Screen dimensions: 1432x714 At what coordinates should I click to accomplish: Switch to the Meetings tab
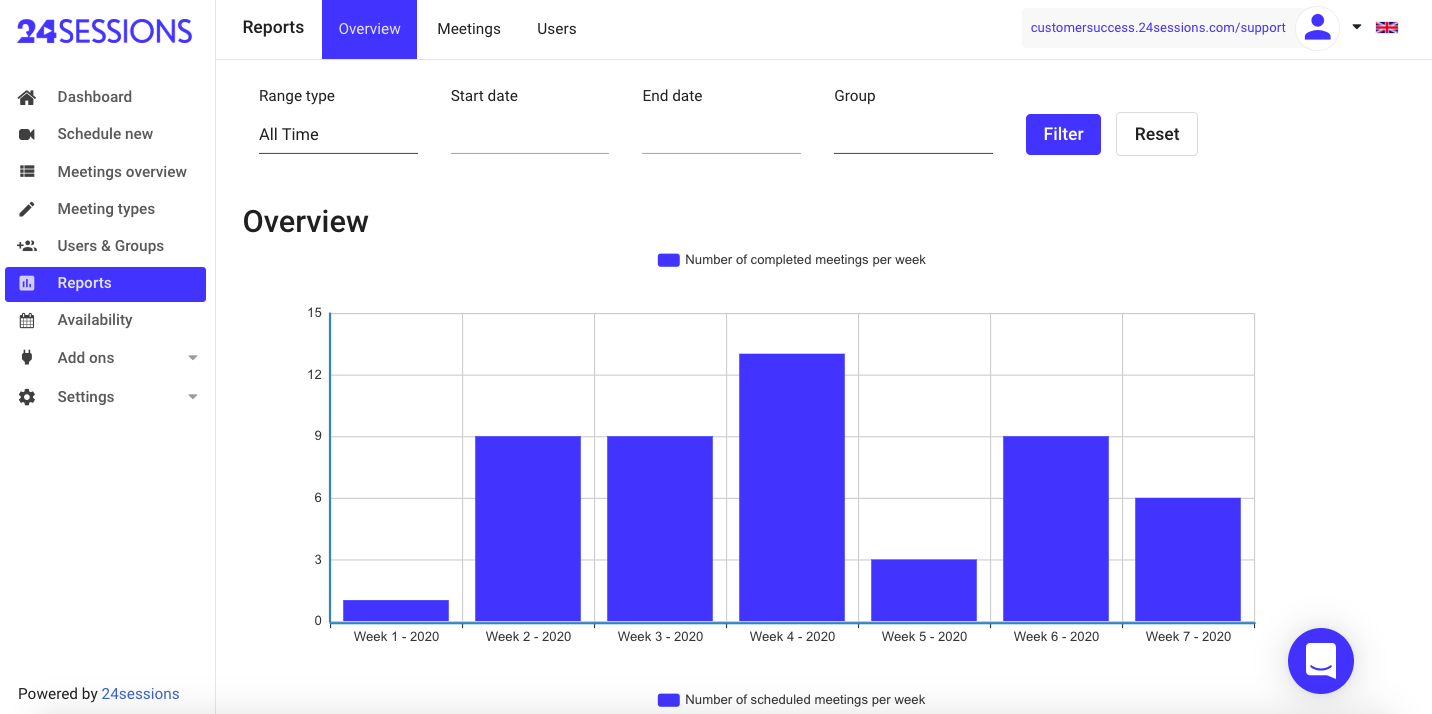pos(468,29)
